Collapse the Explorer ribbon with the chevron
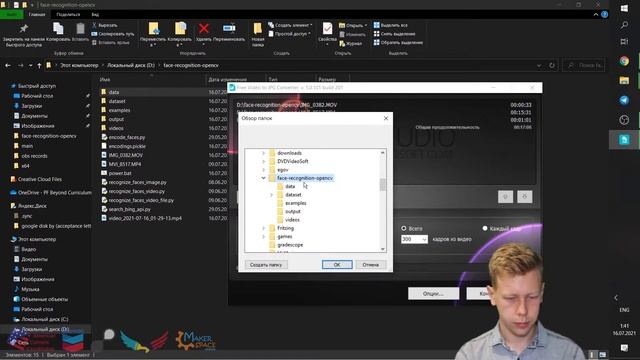Image resolution: width=640 pixels, height=360 pixels. pyautogui.click(x=596, y=14)
